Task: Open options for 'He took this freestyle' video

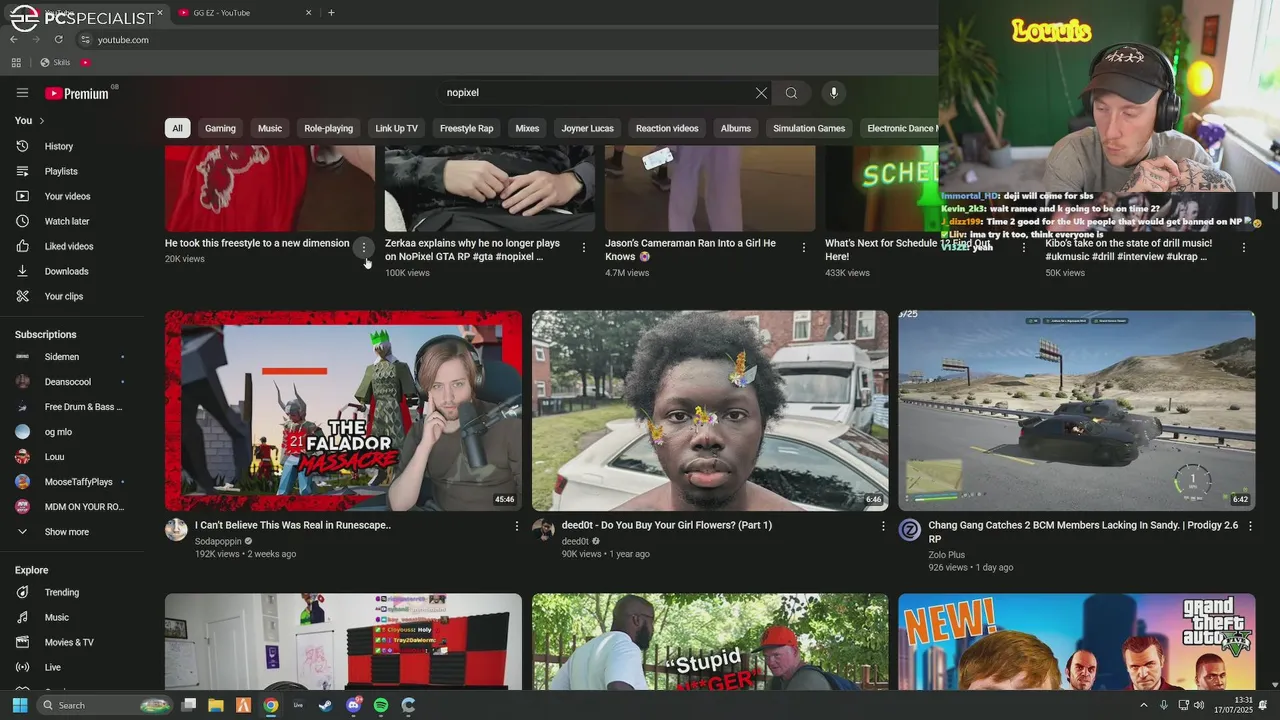Action: (x=364, y=247)
